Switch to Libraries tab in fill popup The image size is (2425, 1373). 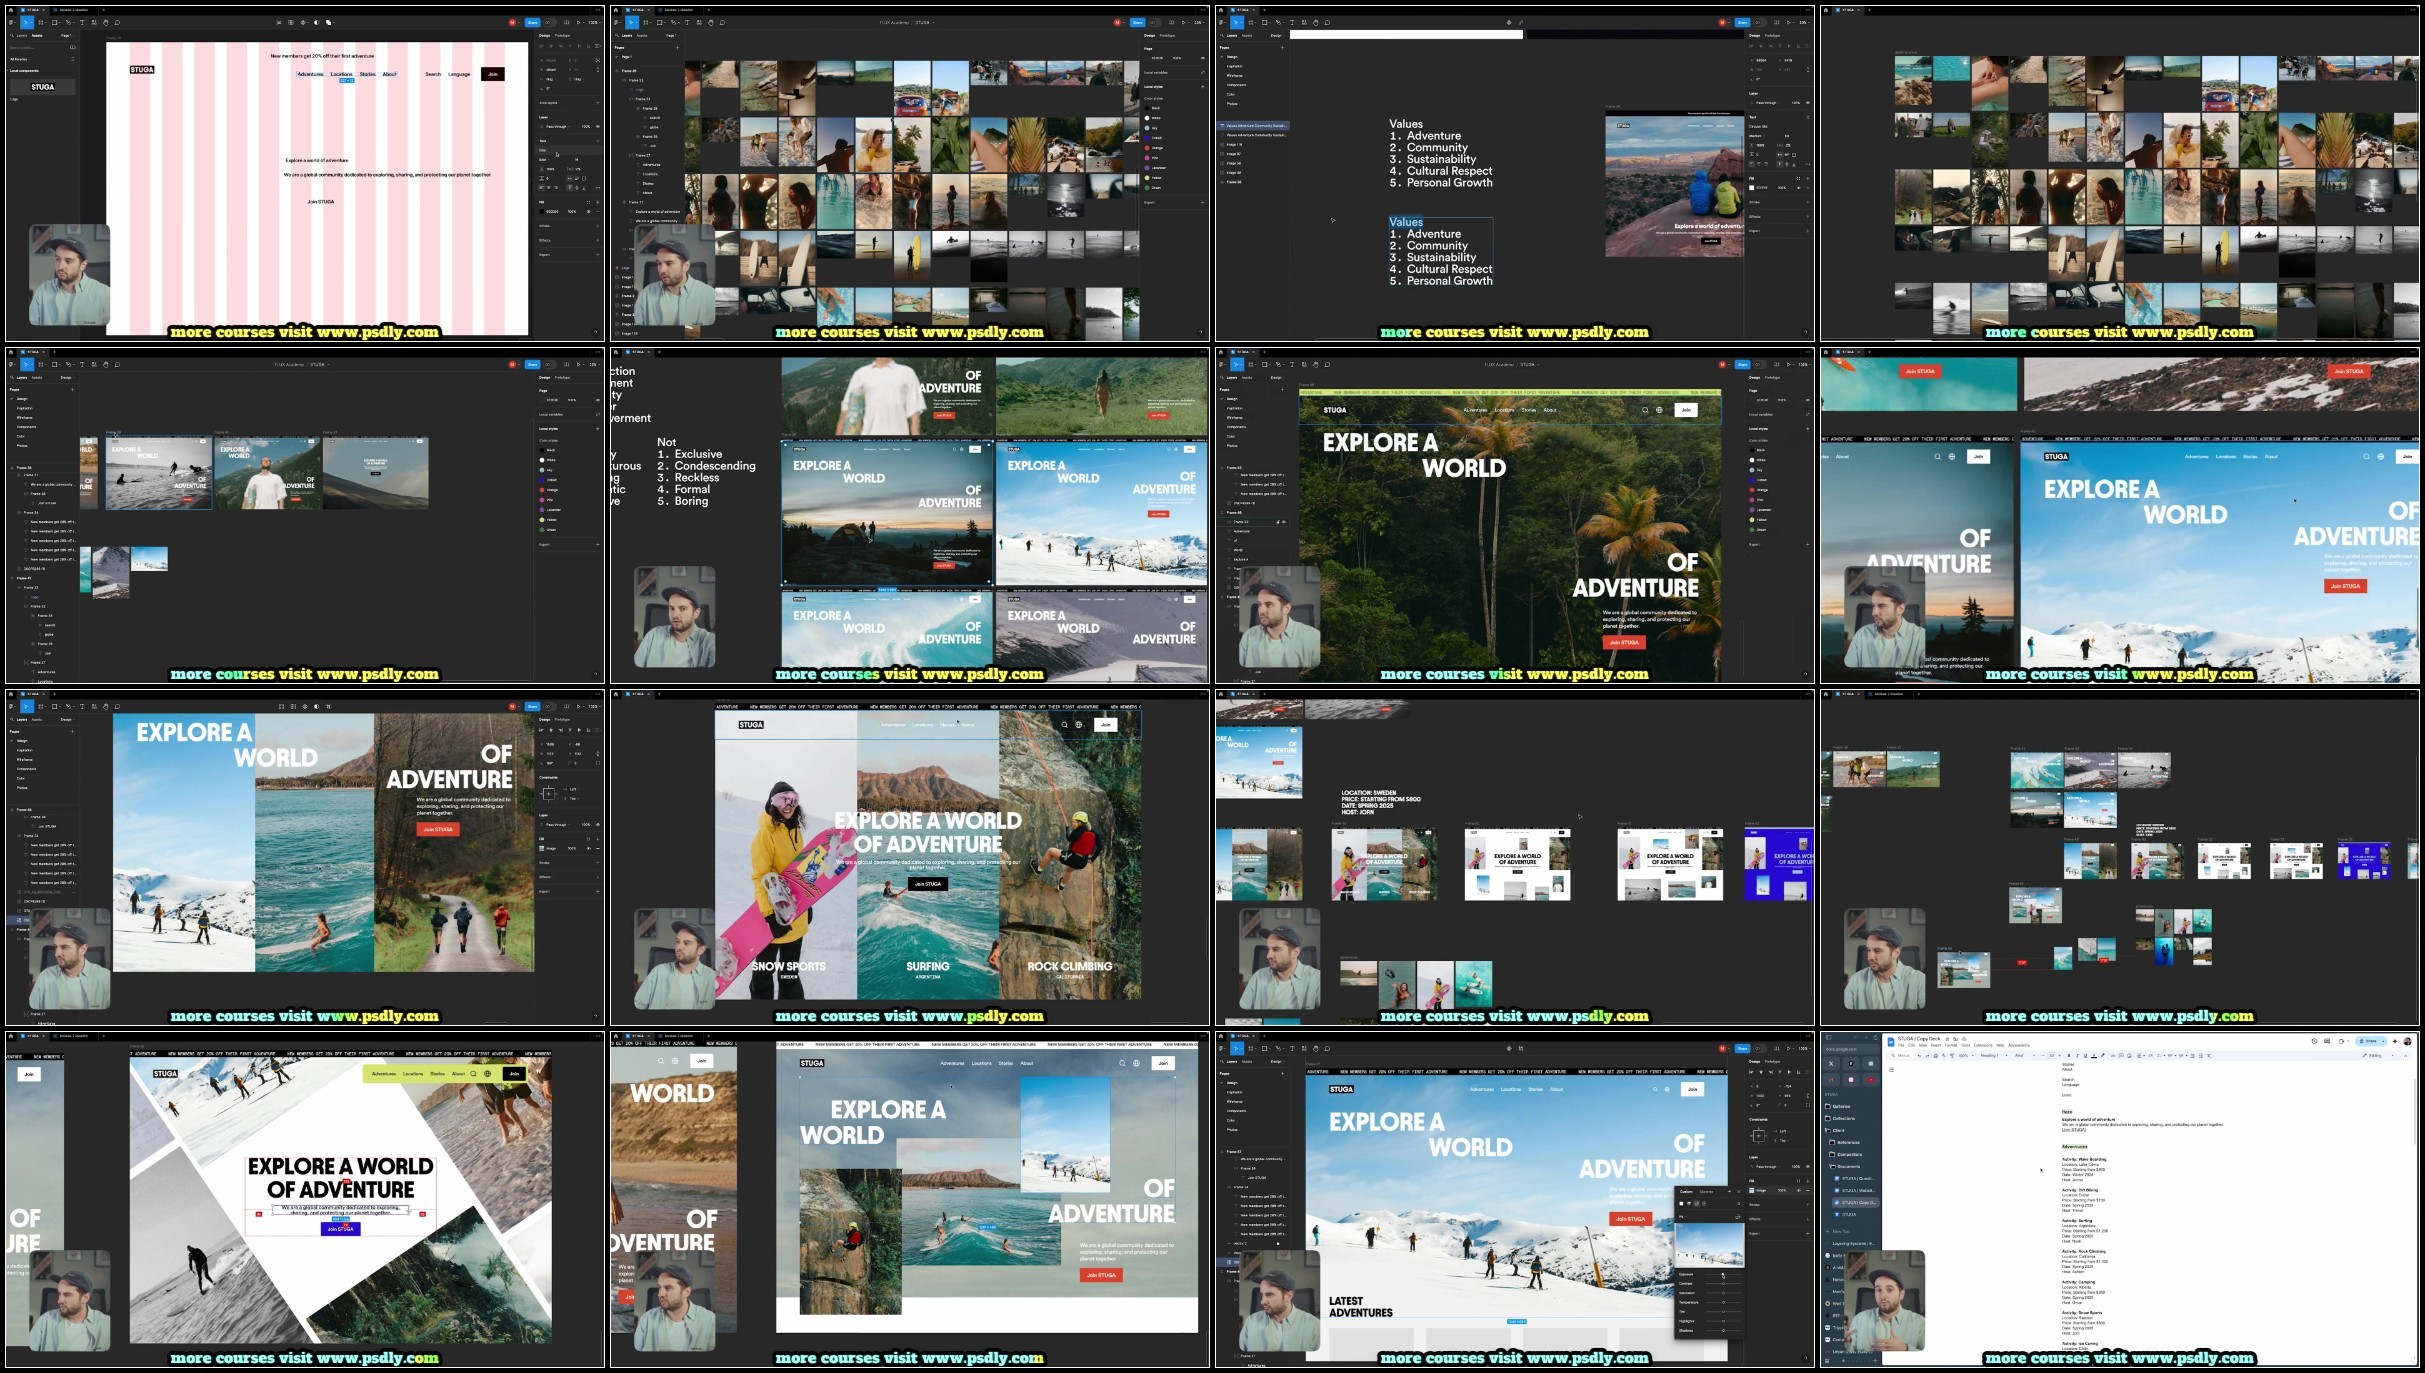(1706, 1192)
